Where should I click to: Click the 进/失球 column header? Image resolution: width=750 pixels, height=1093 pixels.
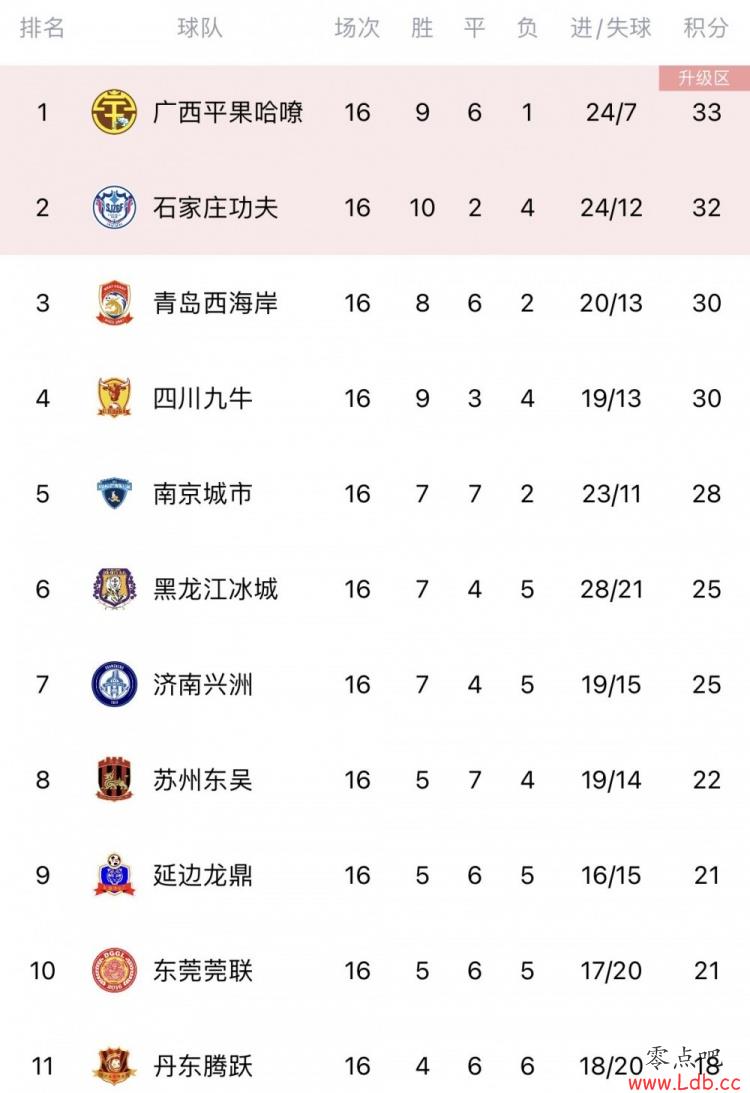coord(611,28)
